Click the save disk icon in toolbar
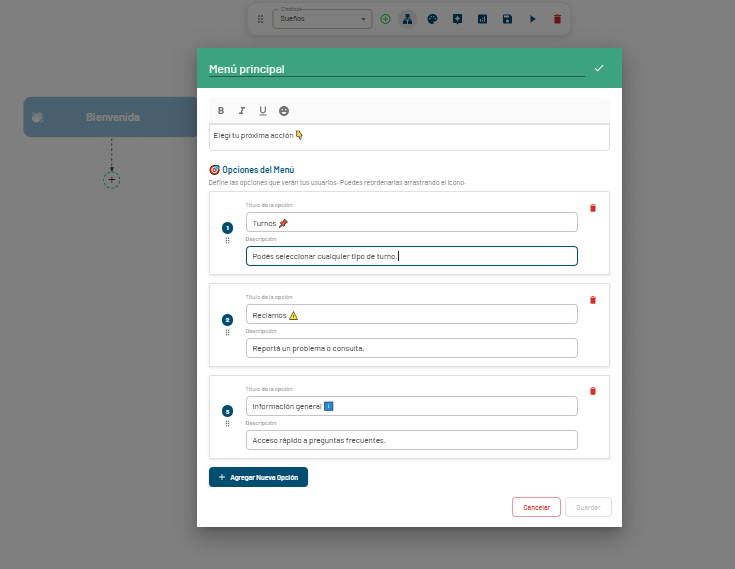 pyautogui.click(x=507, y=19)
